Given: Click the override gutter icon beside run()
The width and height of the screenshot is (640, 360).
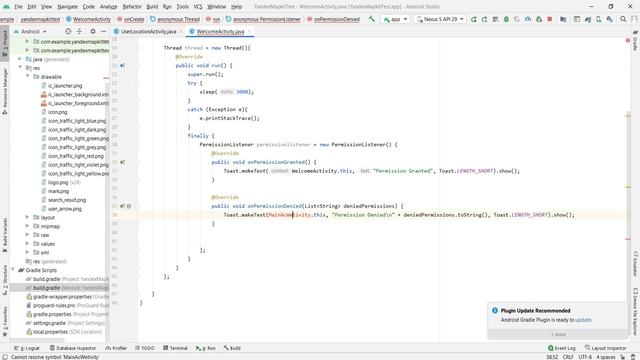Looking at the screenshot, I should click(122, 65).
